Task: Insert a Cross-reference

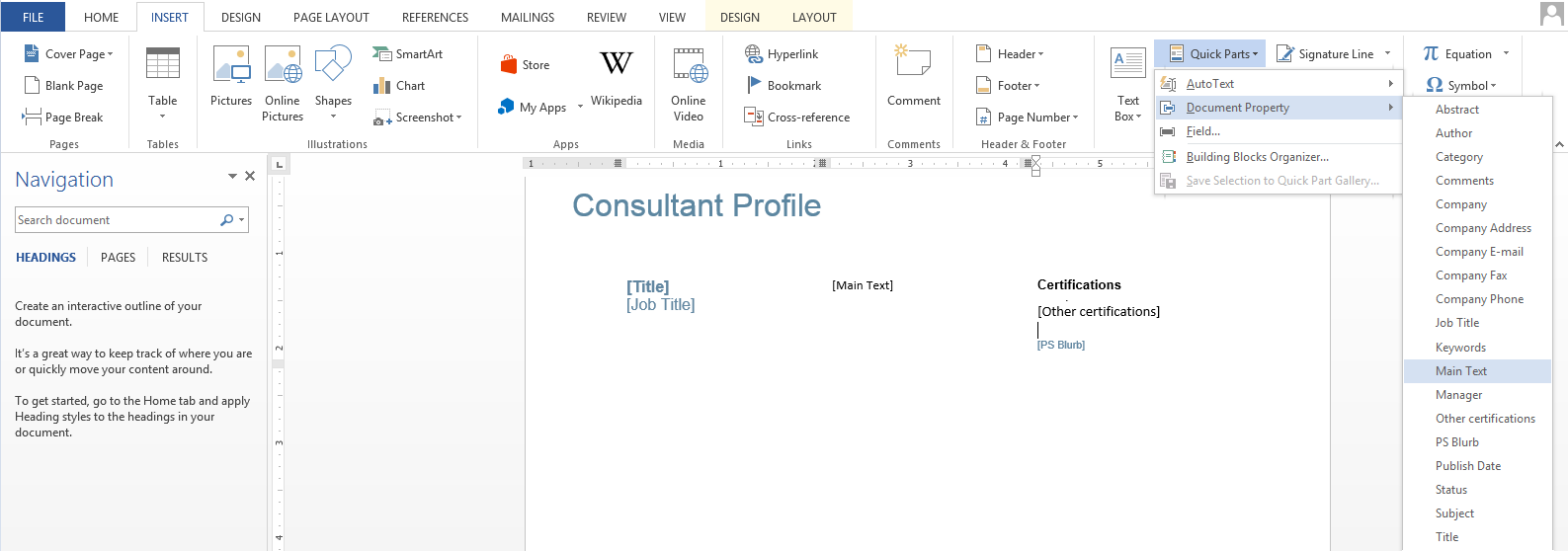Action: pyautogui.click(x=797, y=117)
